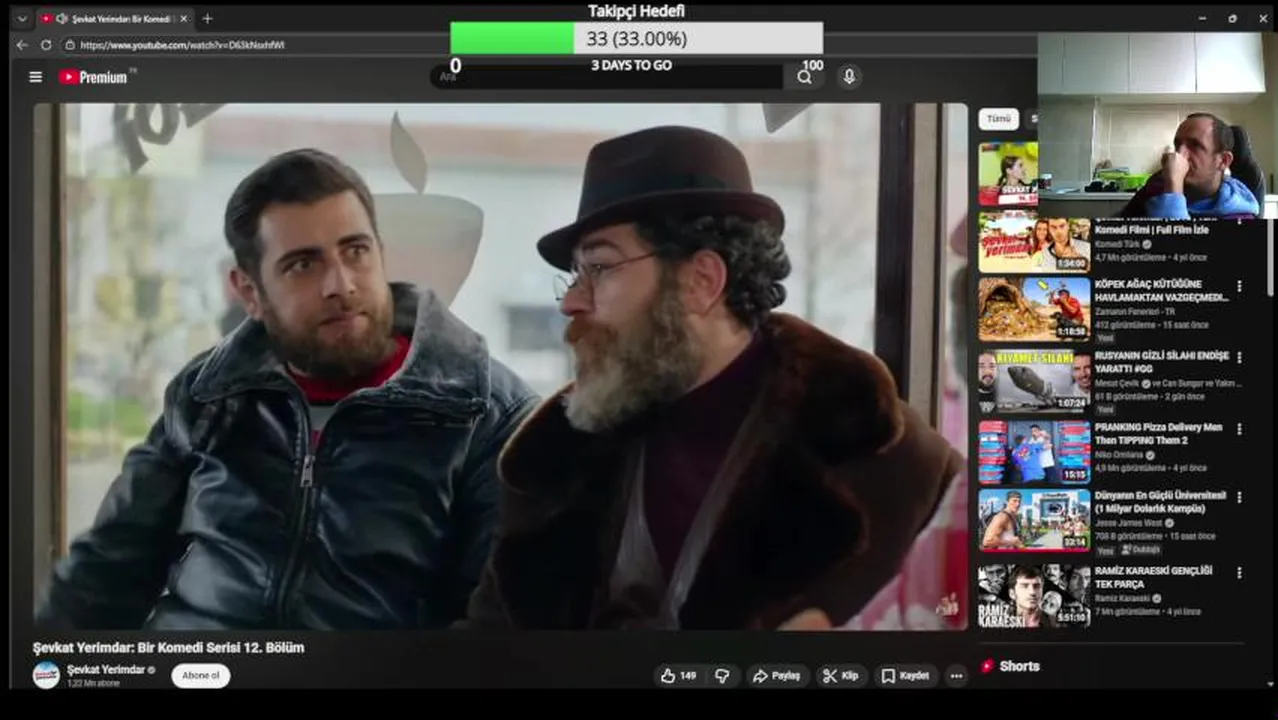This screenshot has width=1278, height=720.
Task: Open tab search dropdown arrow
Action: click(x=22, y=18)
